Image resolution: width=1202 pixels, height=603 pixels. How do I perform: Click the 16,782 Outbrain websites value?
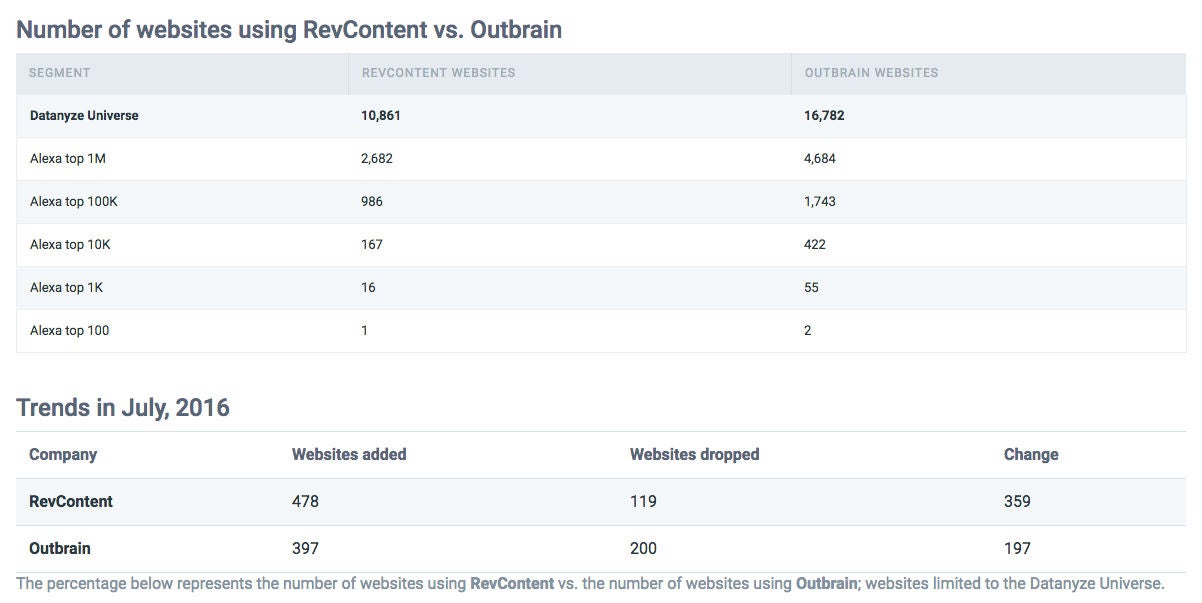point(824,116)
